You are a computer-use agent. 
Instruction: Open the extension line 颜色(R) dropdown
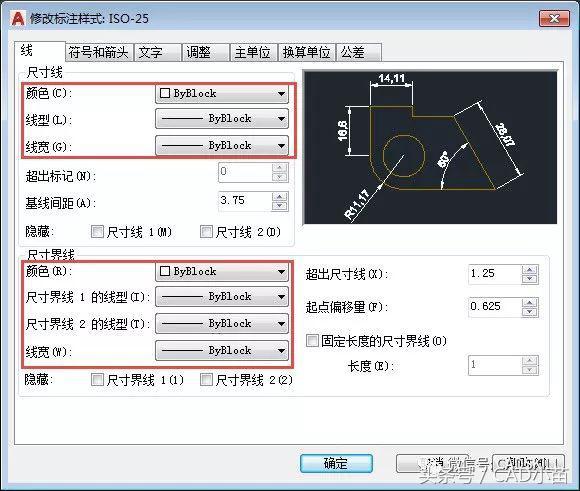click(222, 272)
